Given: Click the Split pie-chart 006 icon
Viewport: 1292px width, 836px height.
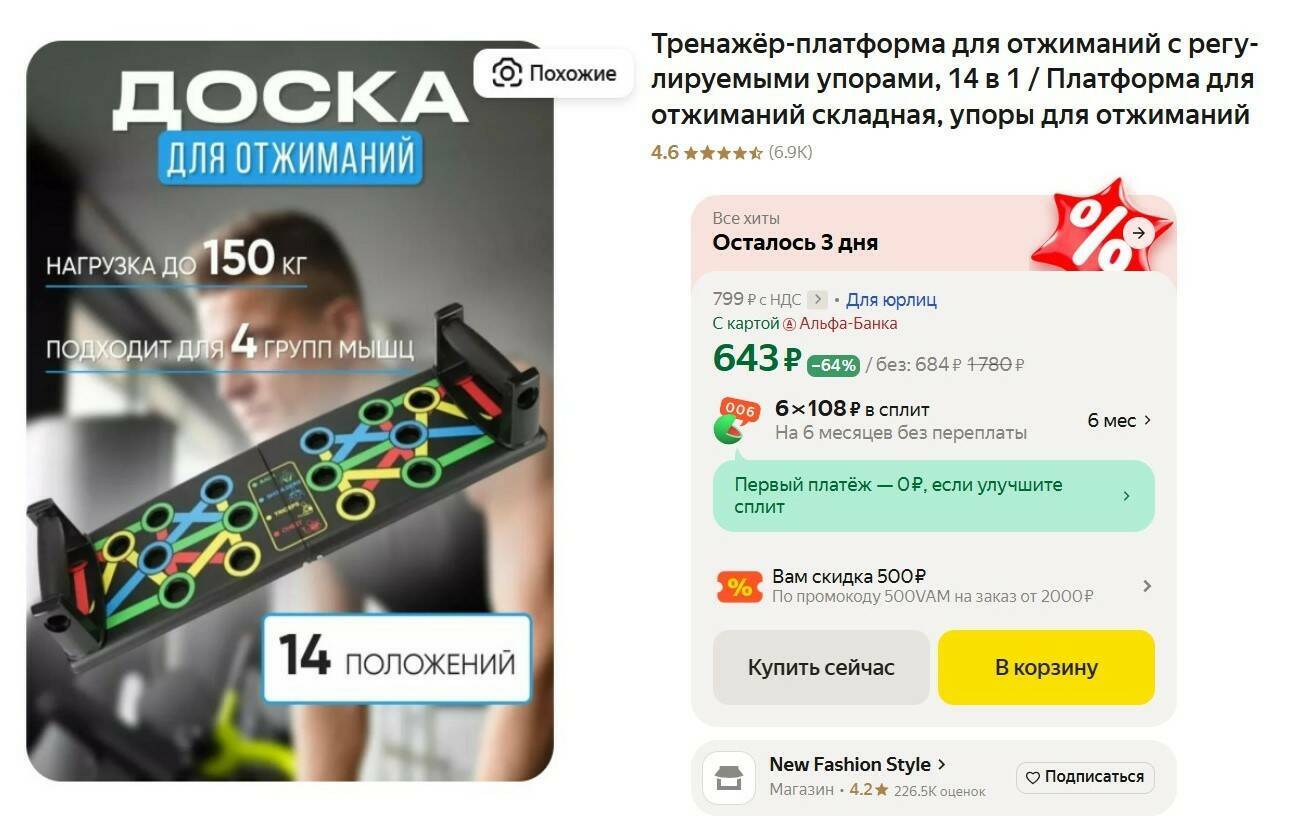Looking at the screenshot, I should (739, 420).
